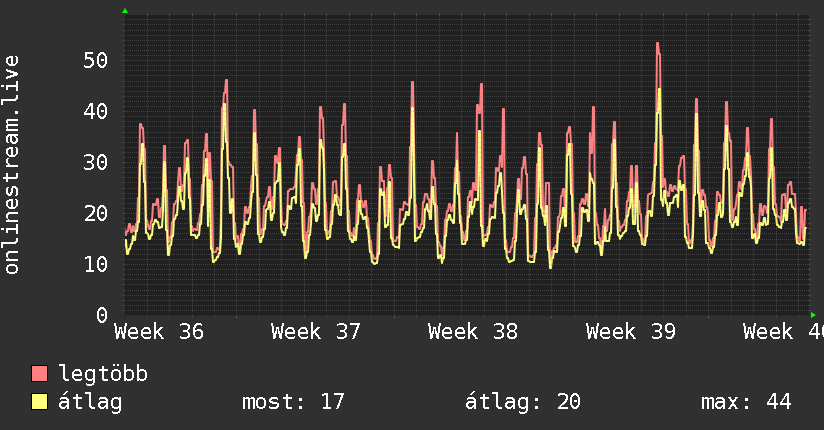
Task: Click the 50 value on y-axis
Action: pos(96,60)
